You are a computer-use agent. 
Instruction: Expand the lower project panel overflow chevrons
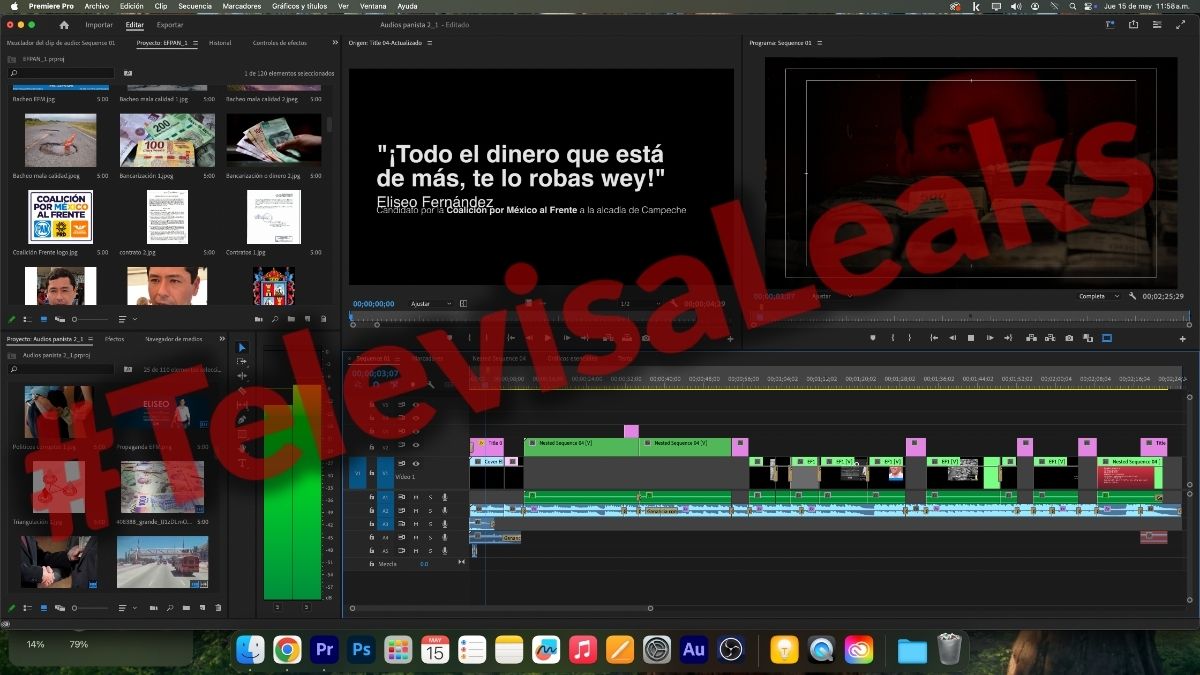pyautogui.click(x=224, y=339)
